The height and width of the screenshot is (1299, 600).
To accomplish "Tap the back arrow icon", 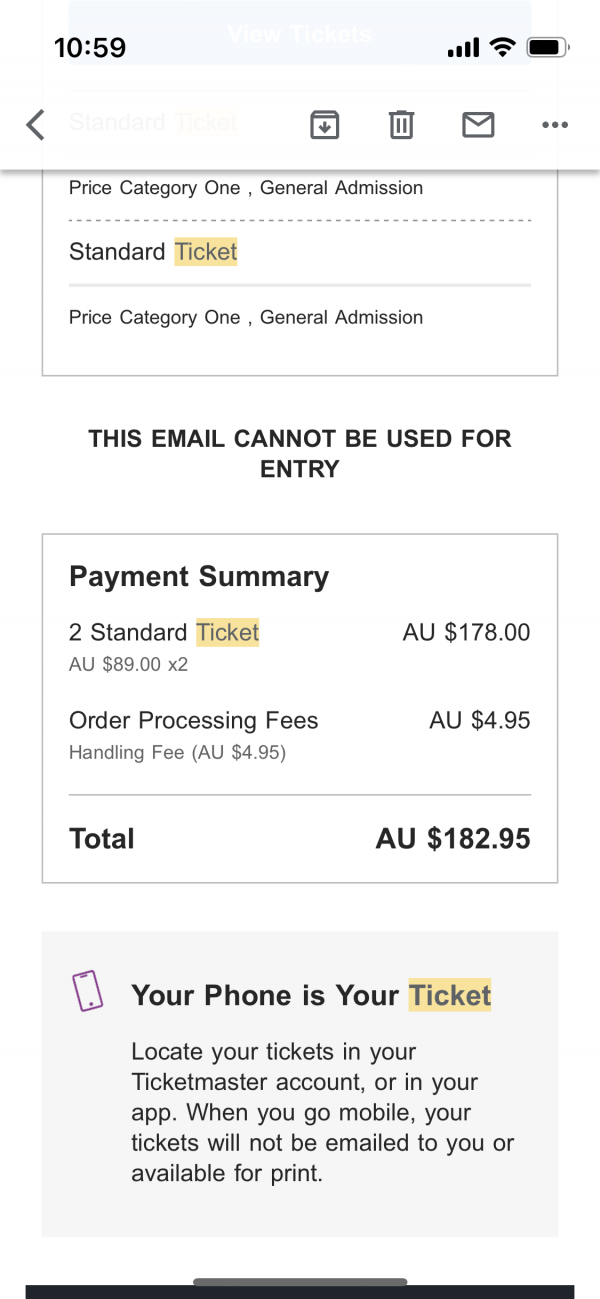I will [x=36, y=125].
